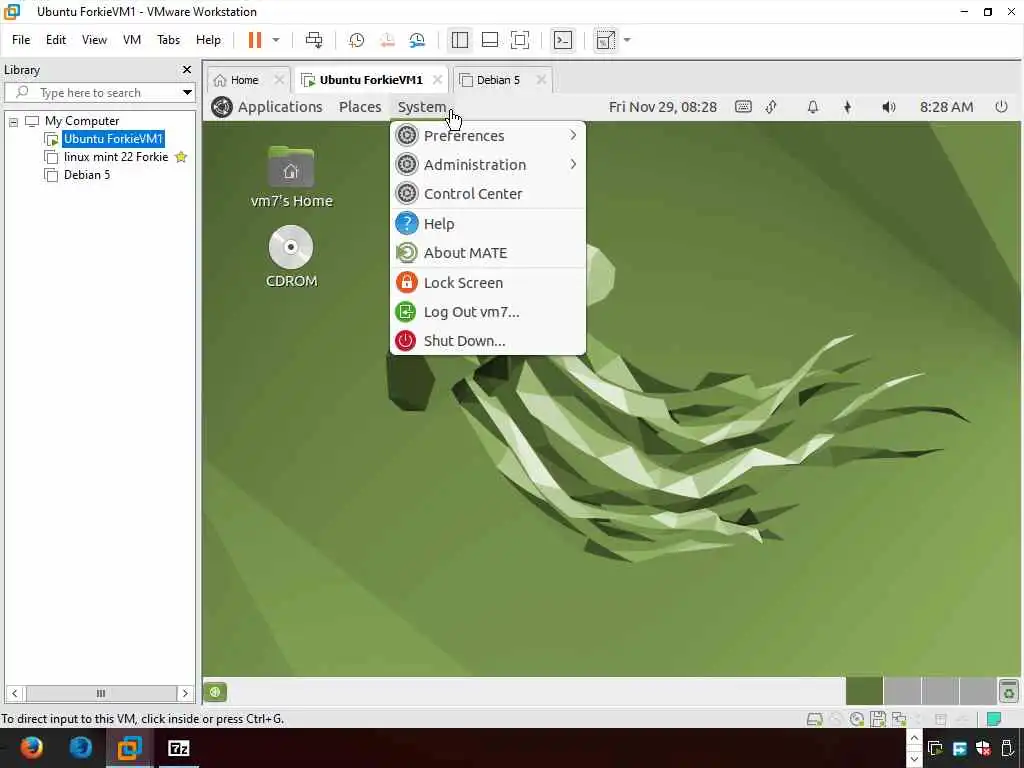
Task: Enter full screen mode icon
Action: (520, 40)
